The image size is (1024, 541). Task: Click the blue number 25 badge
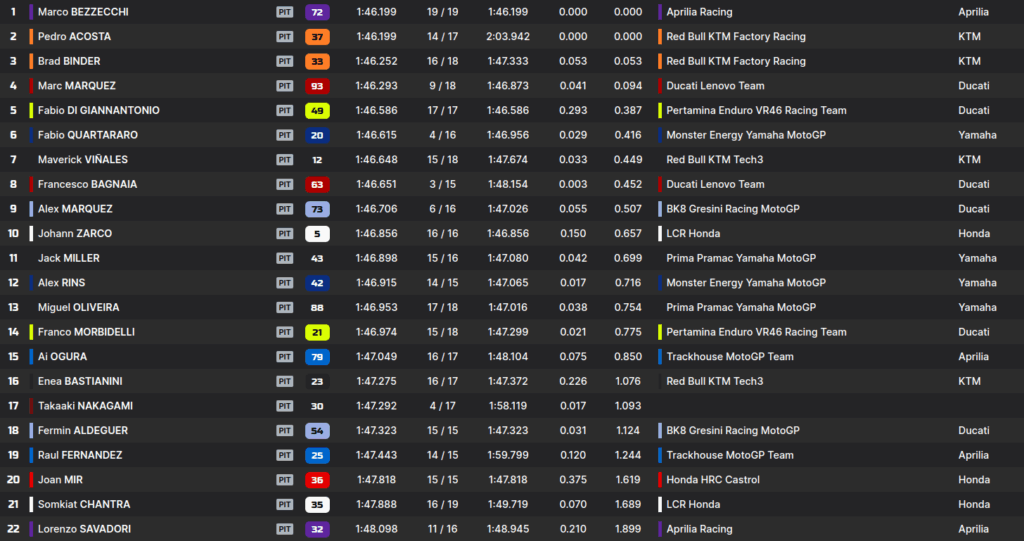317,455
